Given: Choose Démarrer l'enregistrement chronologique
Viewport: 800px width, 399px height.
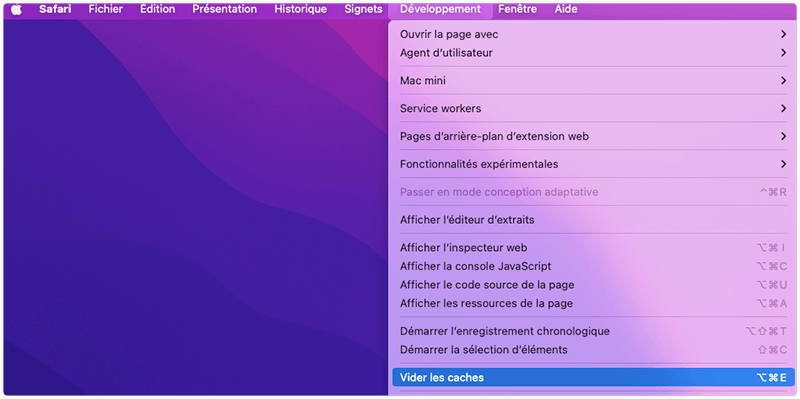Looking at the screenshot, I should pyautogui.click(x=593, y=332).
